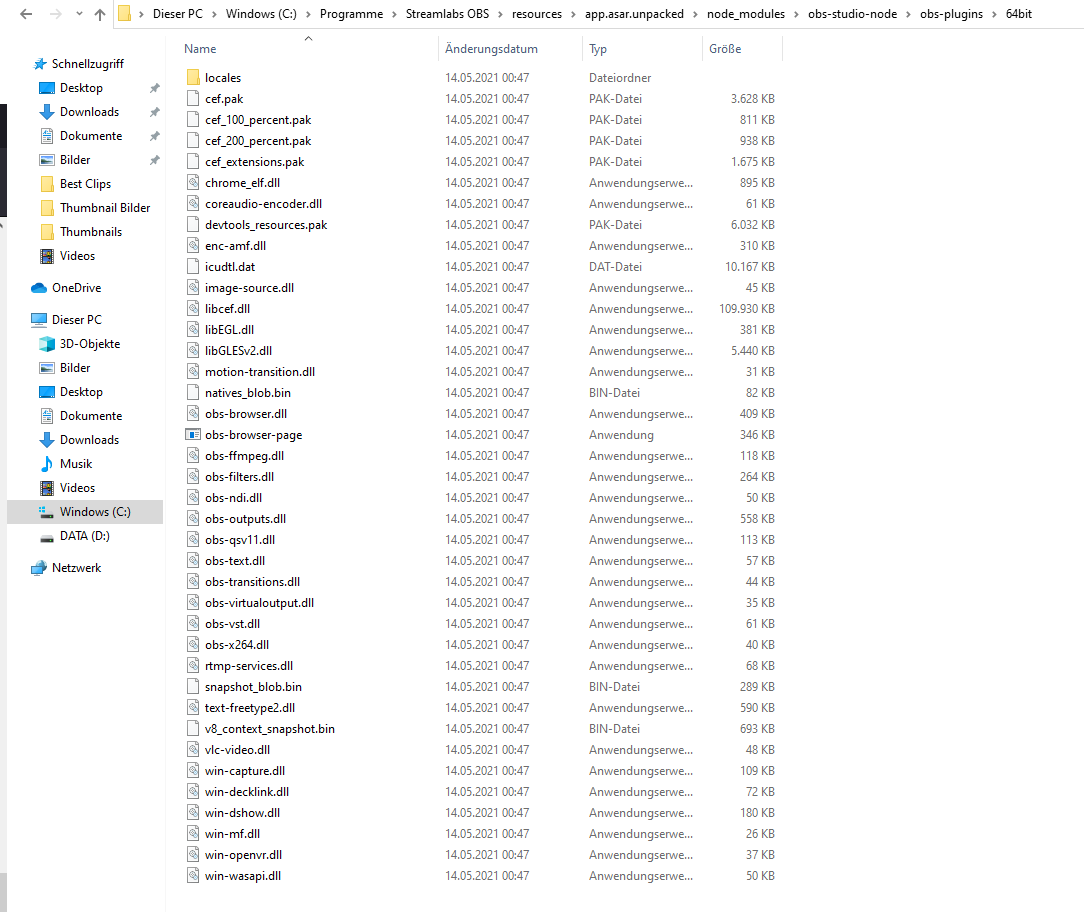Sort files by Änderungsdatum column
The width and height of the screenshot is (1084, 912).
491,49
